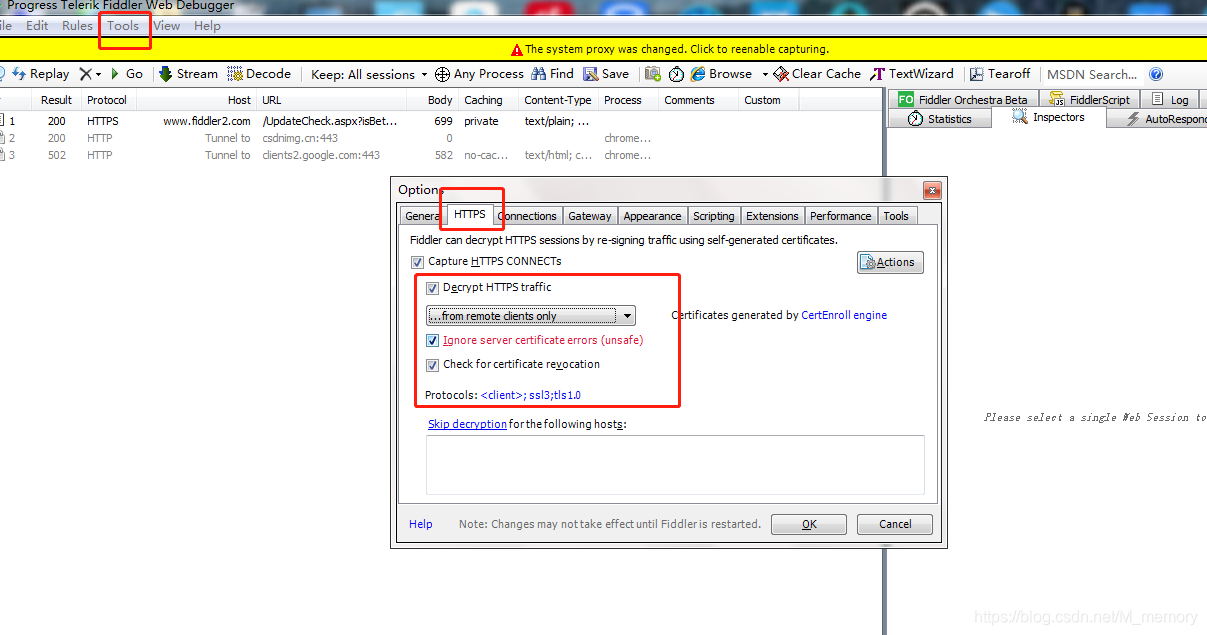This screenshot has width=1207, height=635.
Task: Open the FiddlerScript tab
Action: (x=1090, y=99)
